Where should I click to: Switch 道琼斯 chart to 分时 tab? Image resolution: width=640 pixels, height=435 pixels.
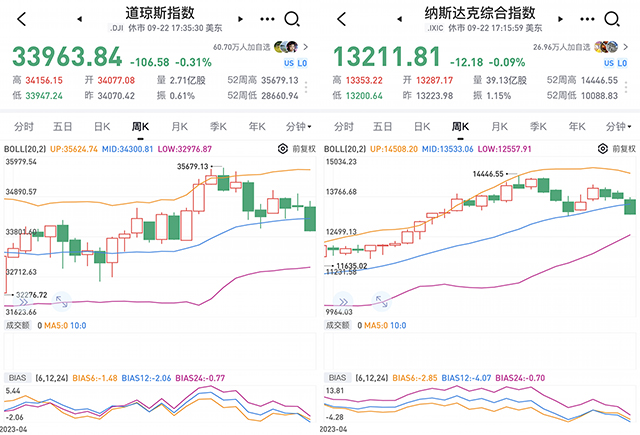[24, 127]
